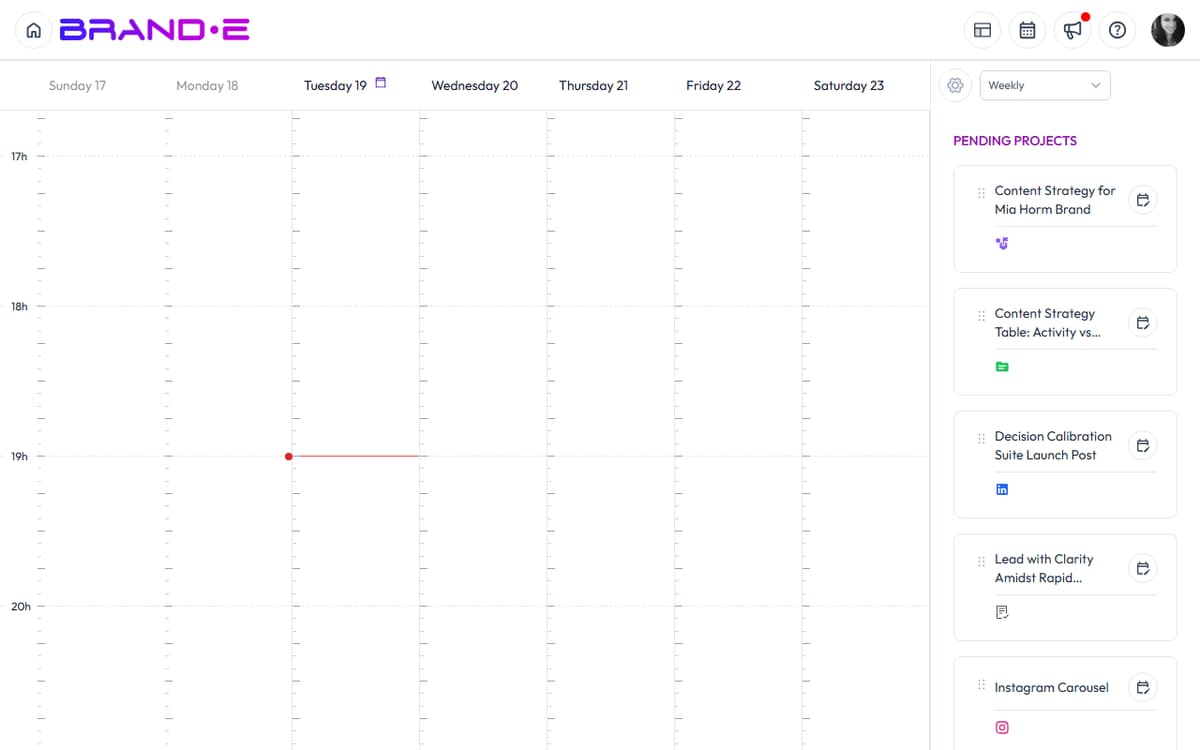Click the BRAND-E logo
Viewport: 1200px width, 750px height.
tap(154, 30)
